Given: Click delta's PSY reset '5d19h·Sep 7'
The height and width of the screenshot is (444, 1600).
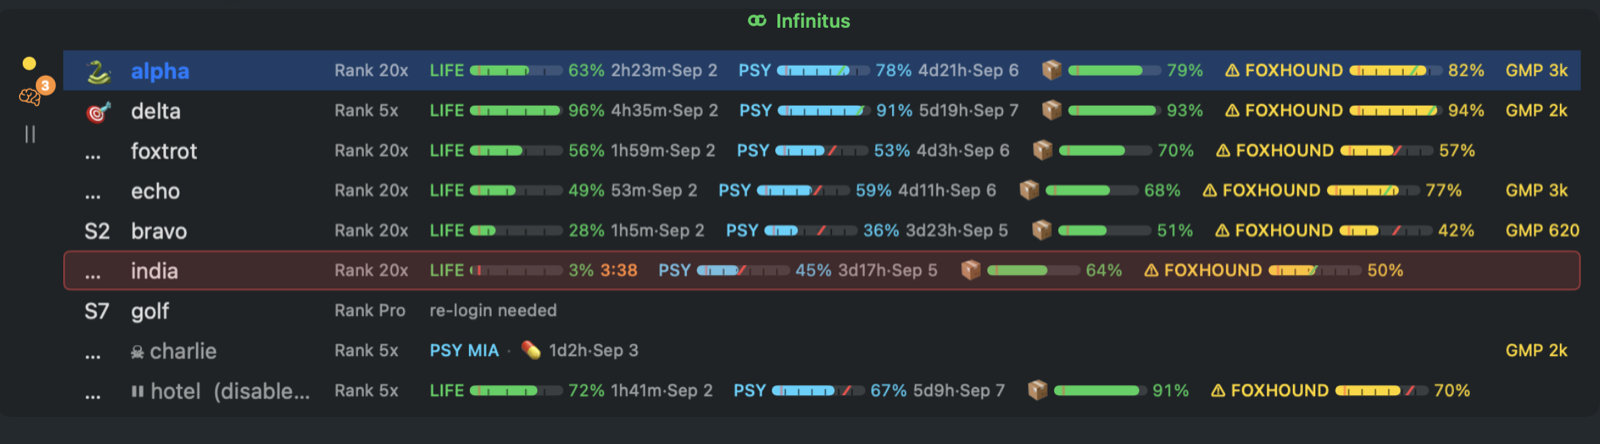Looking at the screenshot, I should coord(969,111).
